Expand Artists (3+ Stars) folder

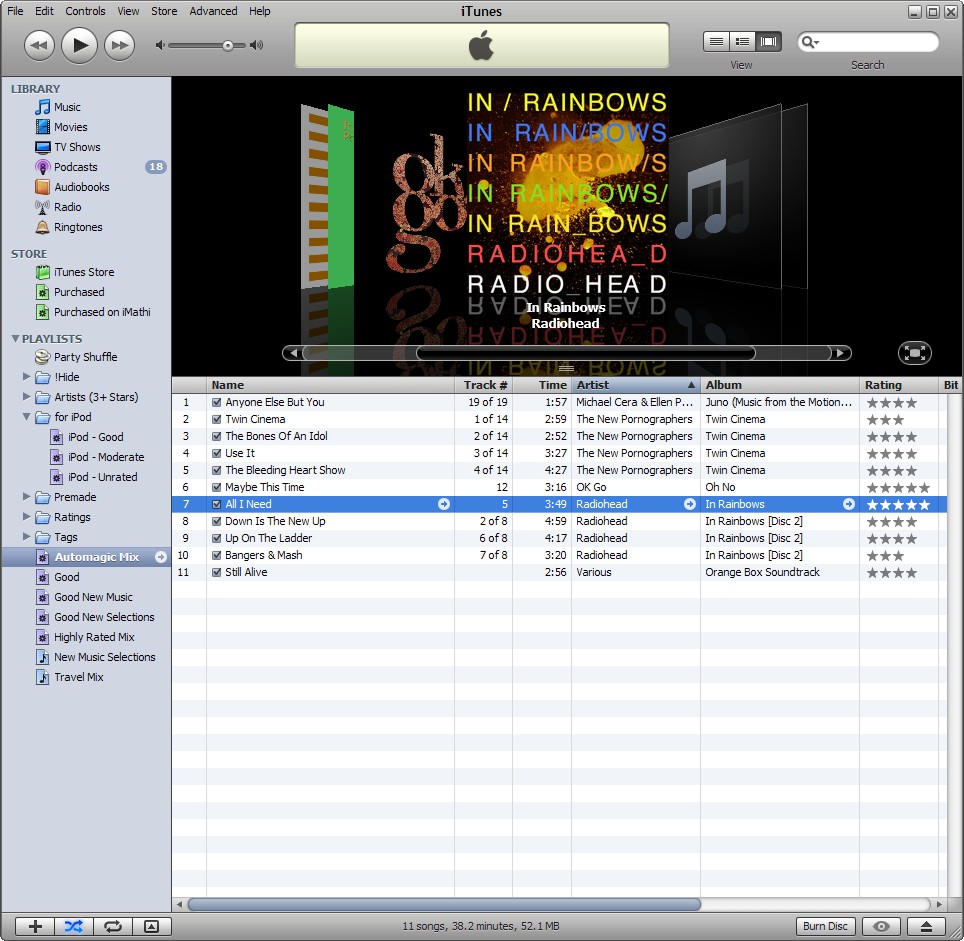pos(26,396)
